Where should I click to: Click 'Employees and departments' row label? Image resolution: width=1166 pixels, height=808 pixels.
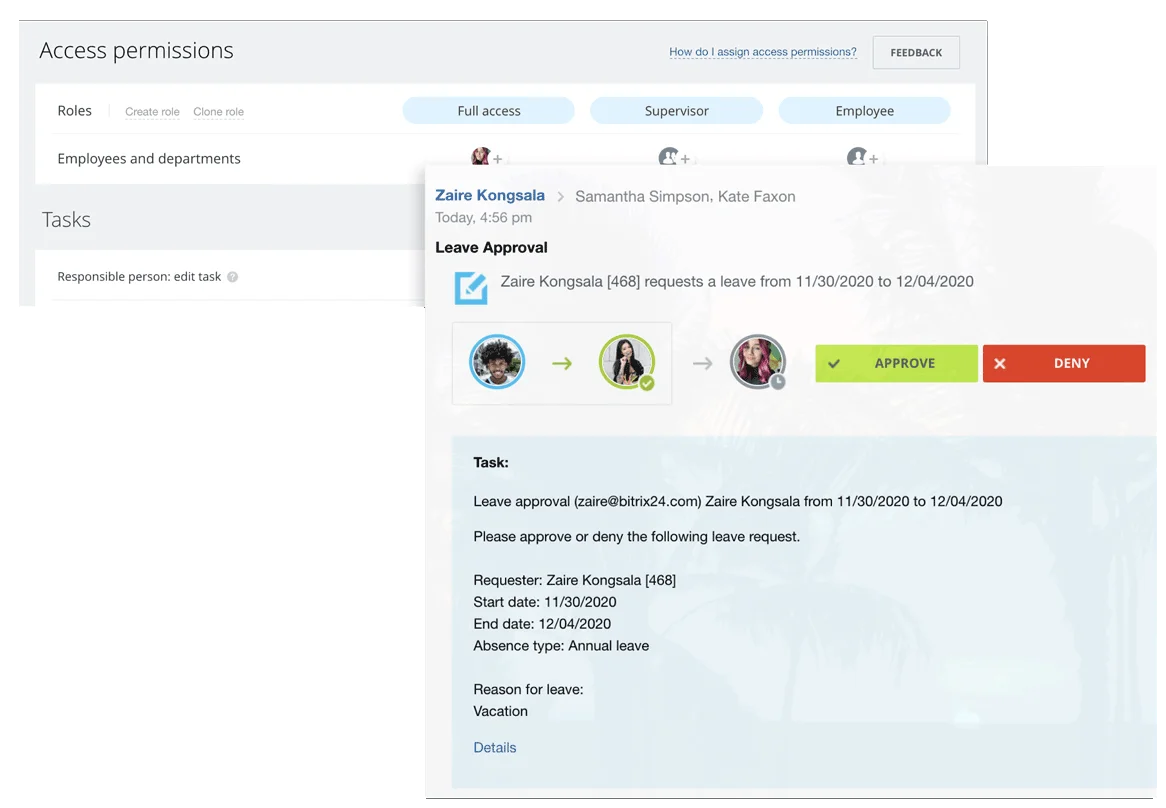(x=149, y=158)
